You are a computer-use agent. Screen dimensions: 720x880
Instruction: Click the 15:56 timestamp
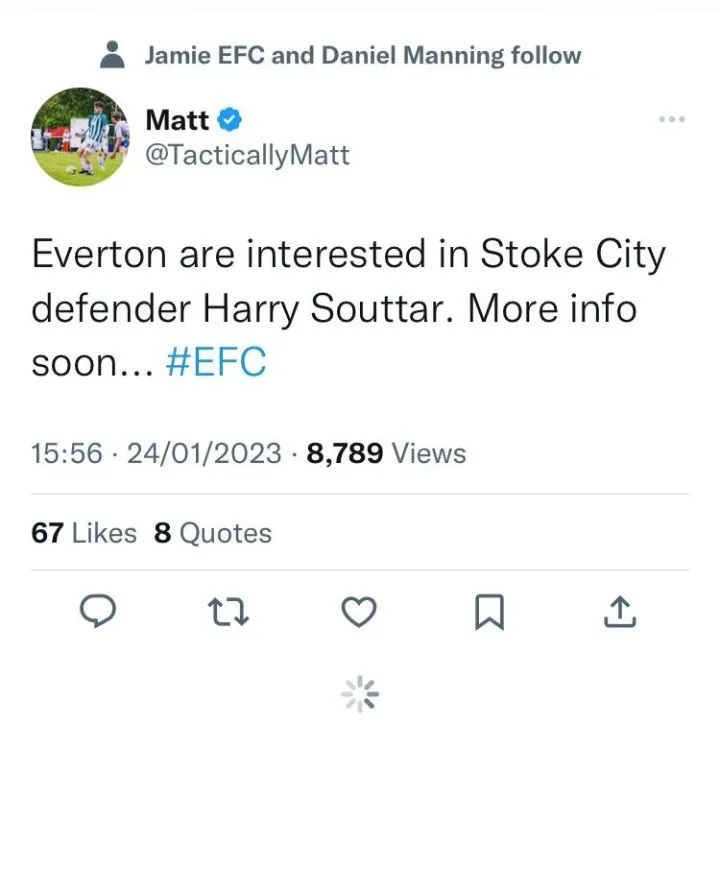(x=67, y=454)
